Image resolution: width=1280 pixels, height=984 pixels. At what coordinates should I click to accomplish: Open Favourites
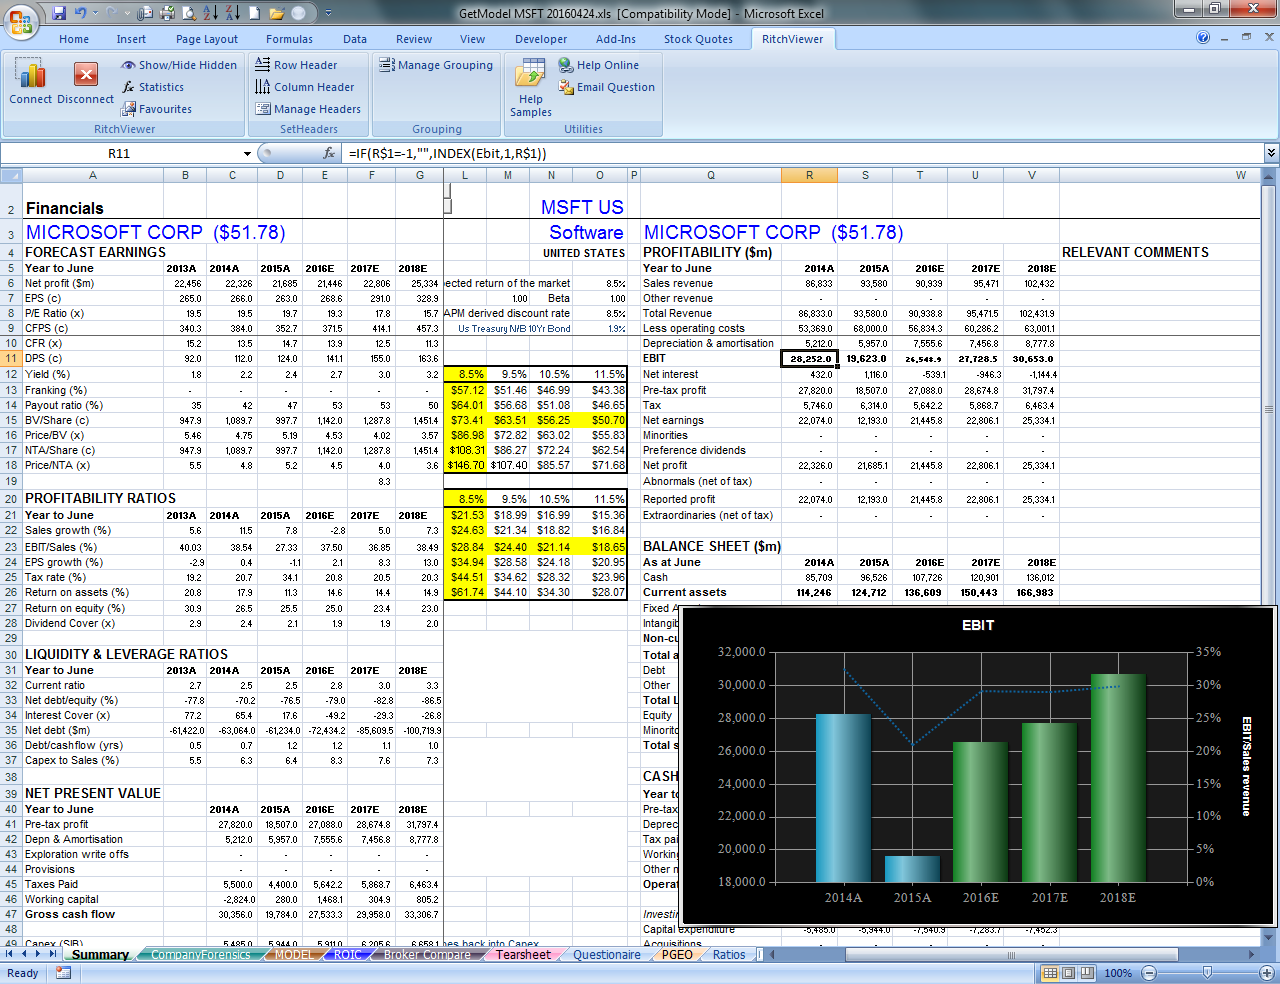156,109
